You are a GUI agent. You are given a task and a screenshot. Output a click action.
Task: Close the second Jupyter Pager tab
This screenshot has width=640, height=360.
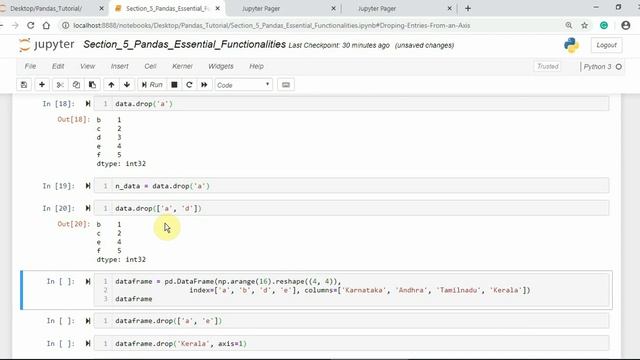pyautogui.click(x=449, y=8)
